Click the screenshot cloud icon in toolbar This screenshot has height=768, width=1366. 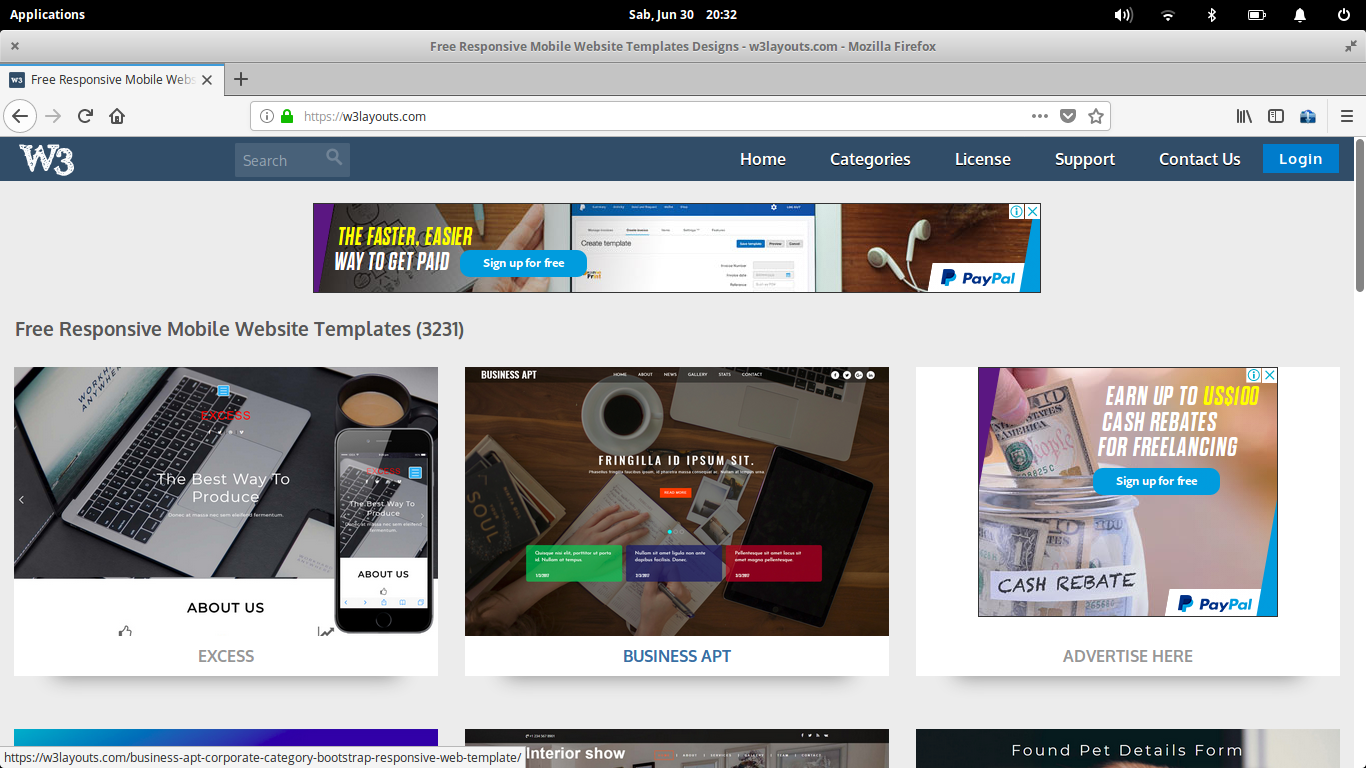(1308, 116)
